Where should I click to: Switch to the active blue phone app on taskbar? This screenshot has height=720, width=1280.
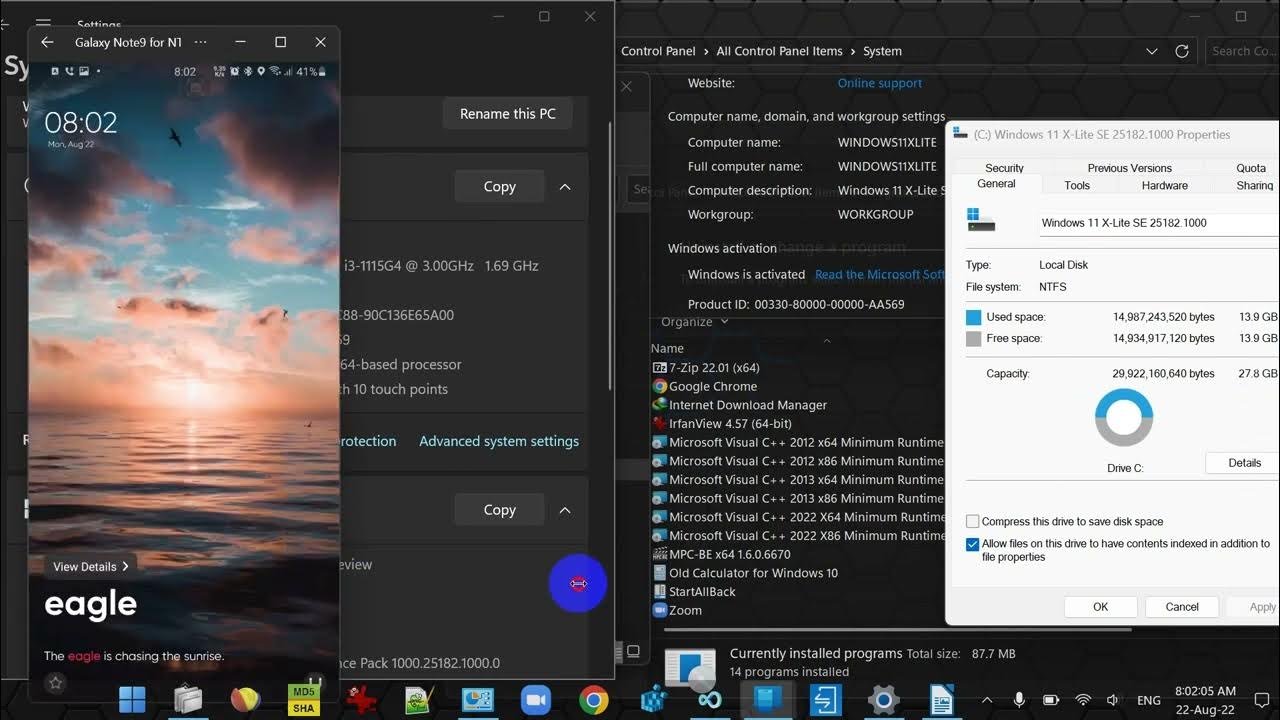coord(768,700)
